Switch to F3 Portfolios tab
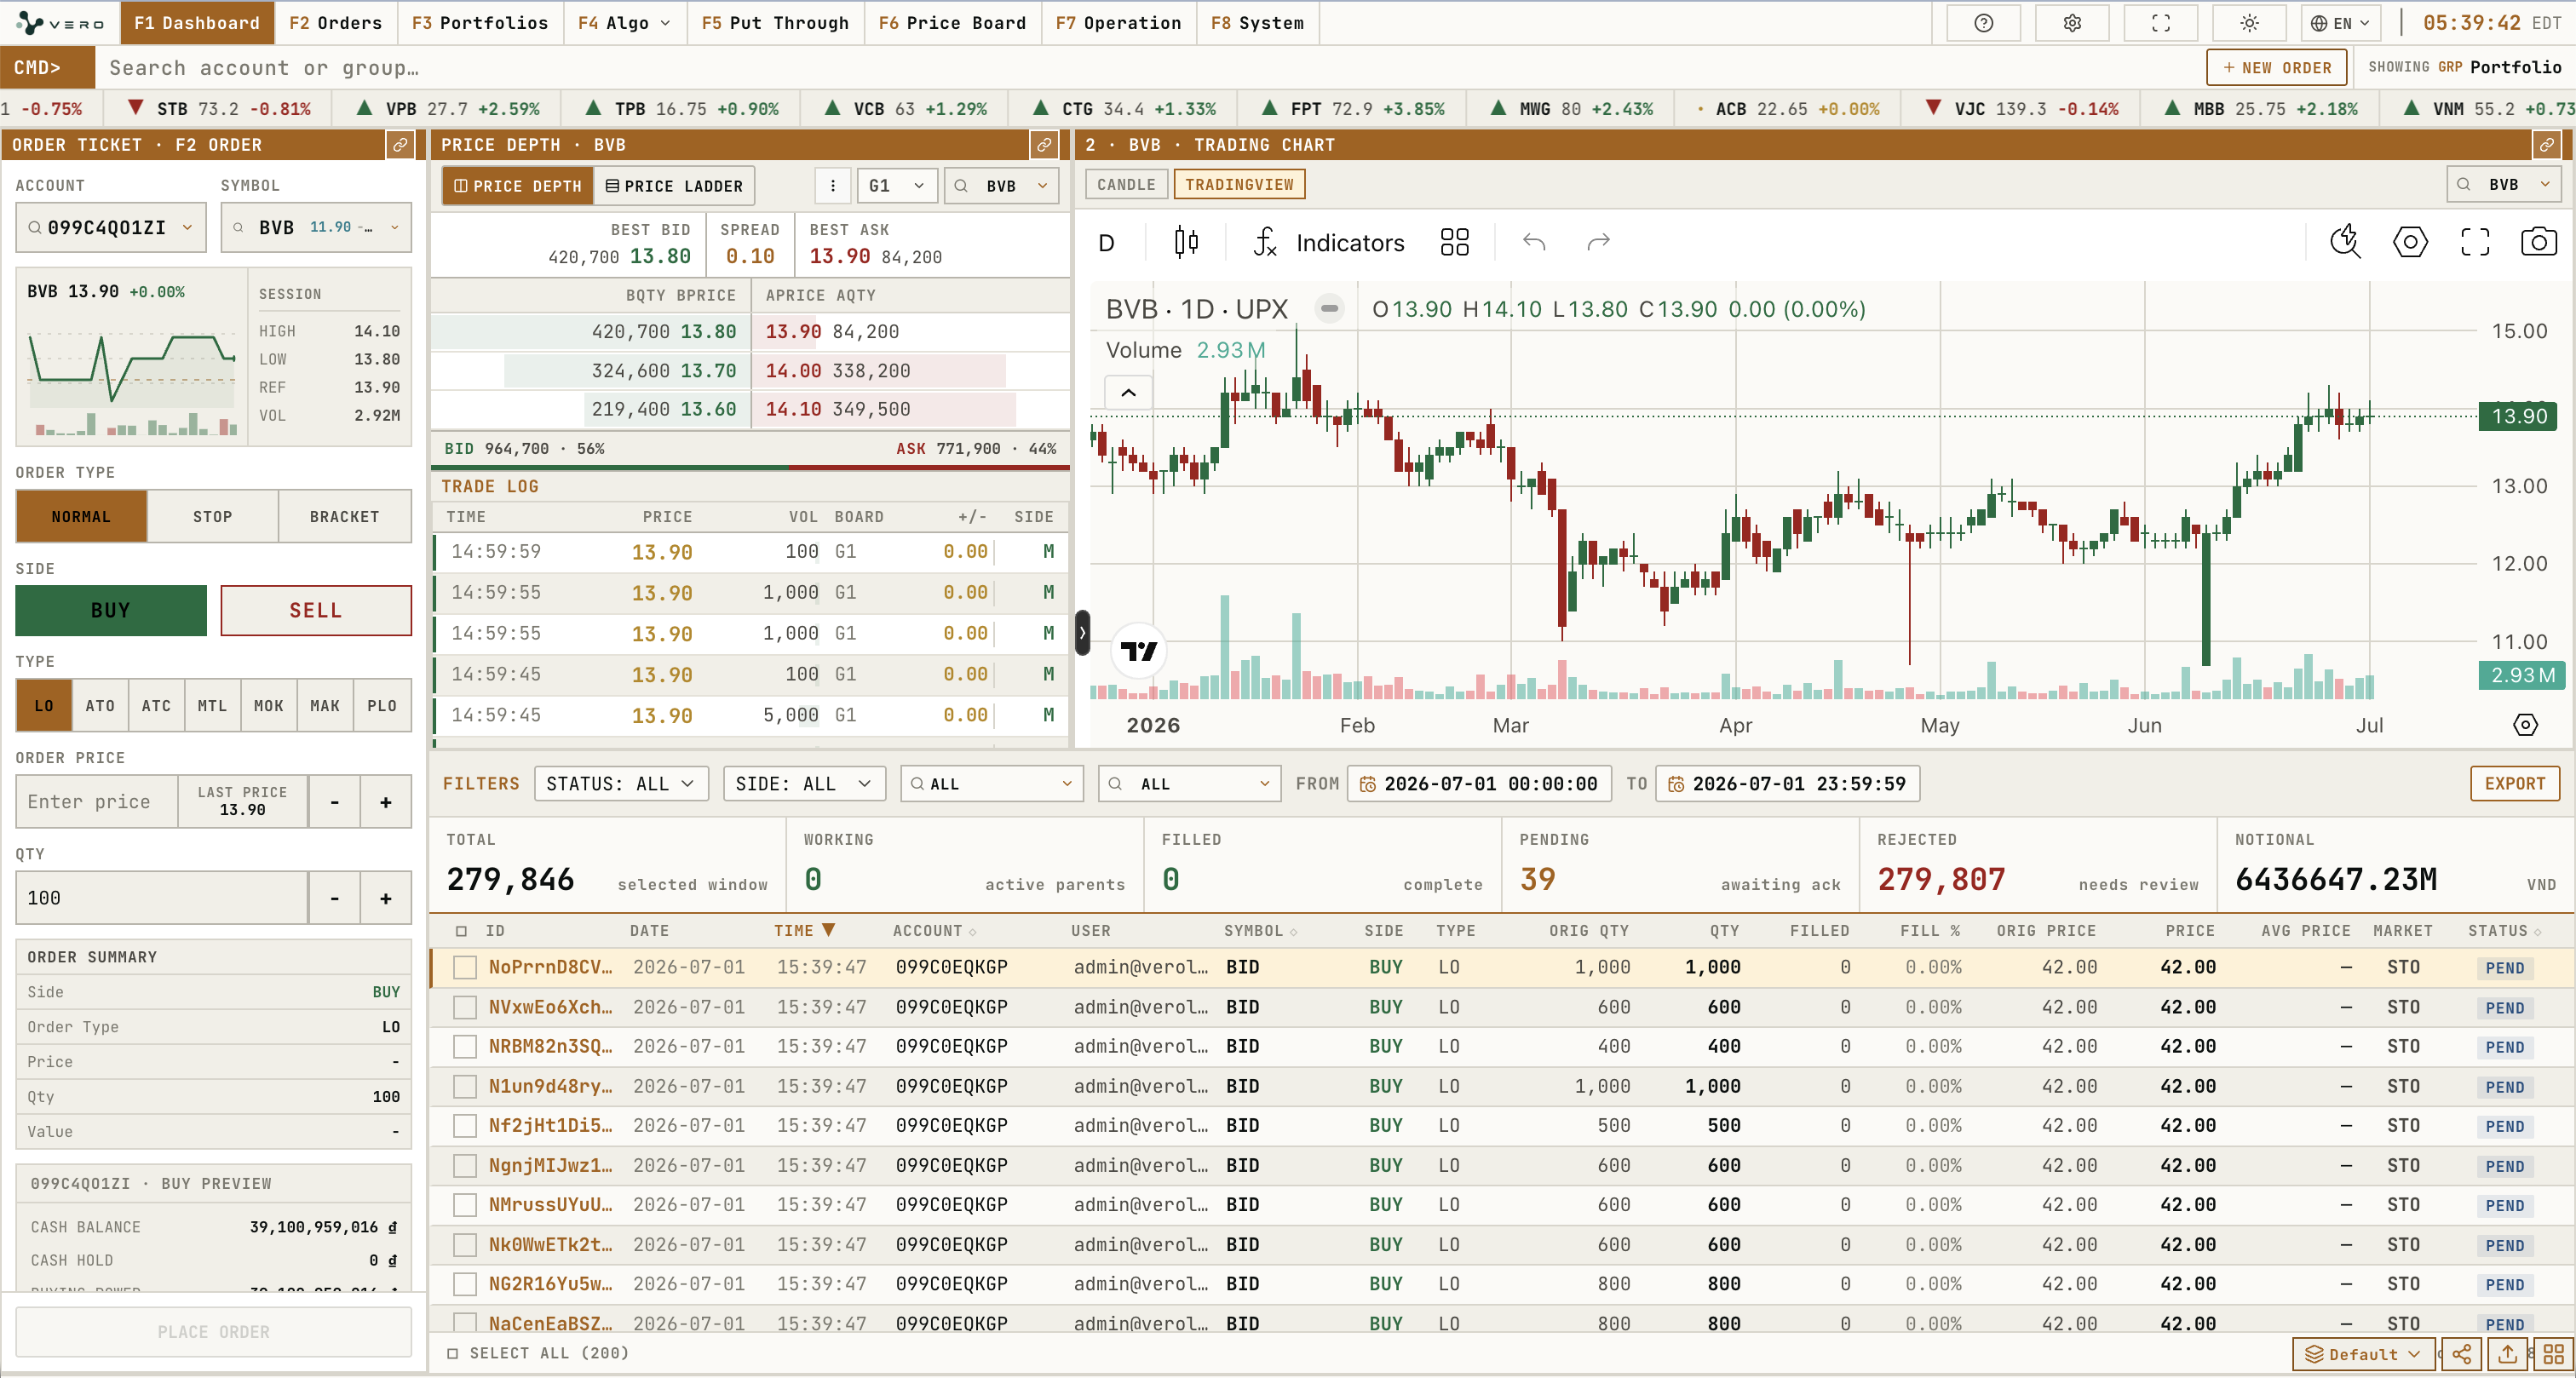The height and width of the screenshot is (1378, 2576). coord(479,23)
